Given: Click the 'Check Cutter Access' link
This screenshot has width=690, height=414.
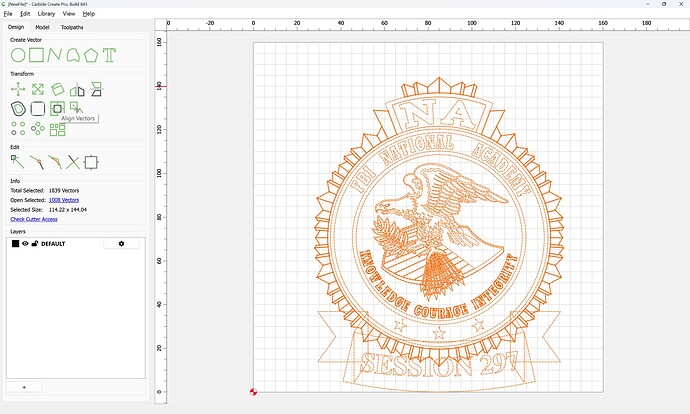Looking at the screenshot, I should pos(34,219).
